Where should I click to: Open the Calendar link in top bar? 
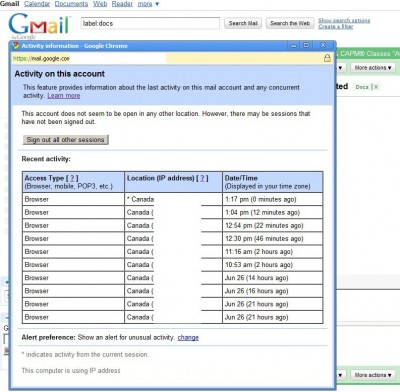click(37, 4)
